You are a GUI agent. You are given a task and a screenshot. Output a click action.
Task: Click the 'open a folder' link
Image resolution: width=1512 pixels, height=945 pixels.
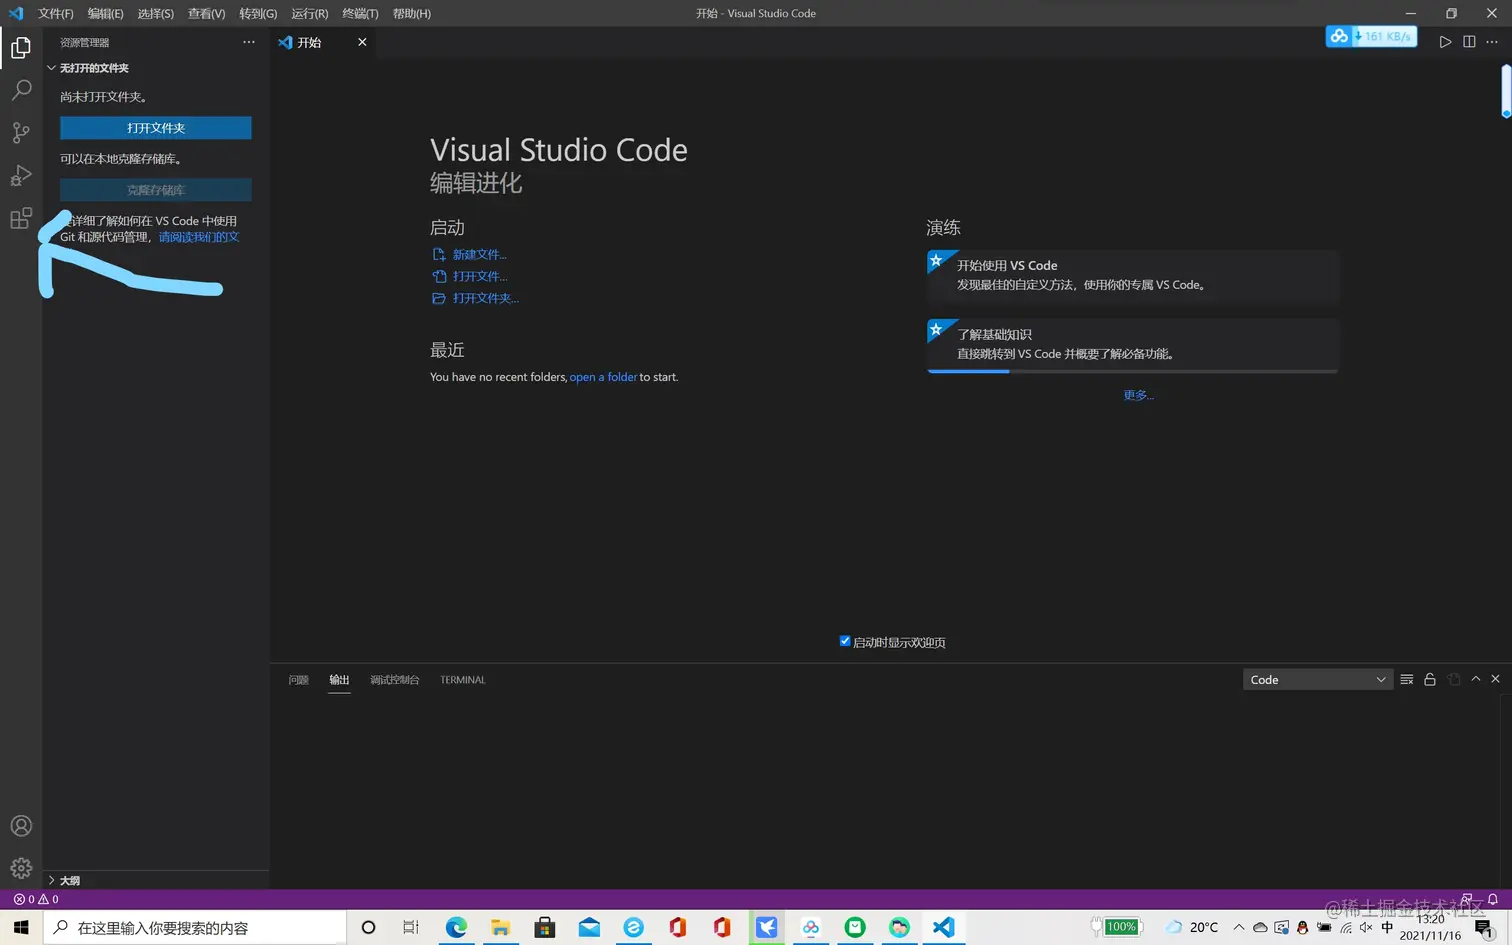(x=603, y=377)
